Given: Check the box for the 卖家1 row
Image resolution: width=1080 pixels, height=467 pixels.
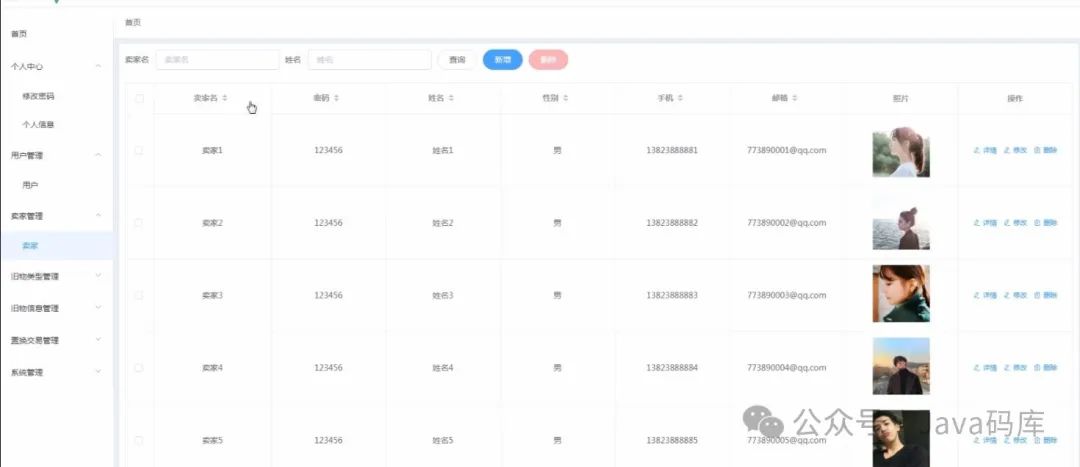Looking at the screenshot, I should click(x=139, y=150).
